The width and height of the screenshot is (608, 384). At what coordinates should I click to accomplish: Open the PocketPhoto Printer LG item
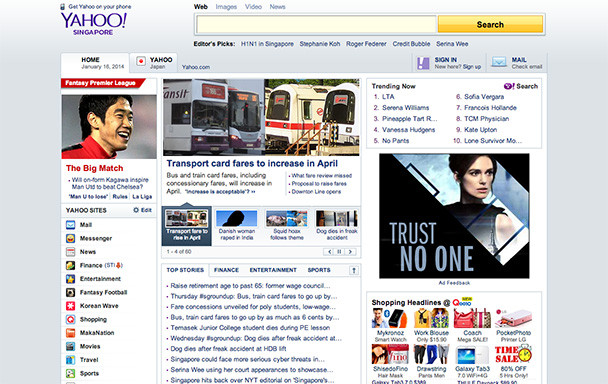click(x=513, y=325)
